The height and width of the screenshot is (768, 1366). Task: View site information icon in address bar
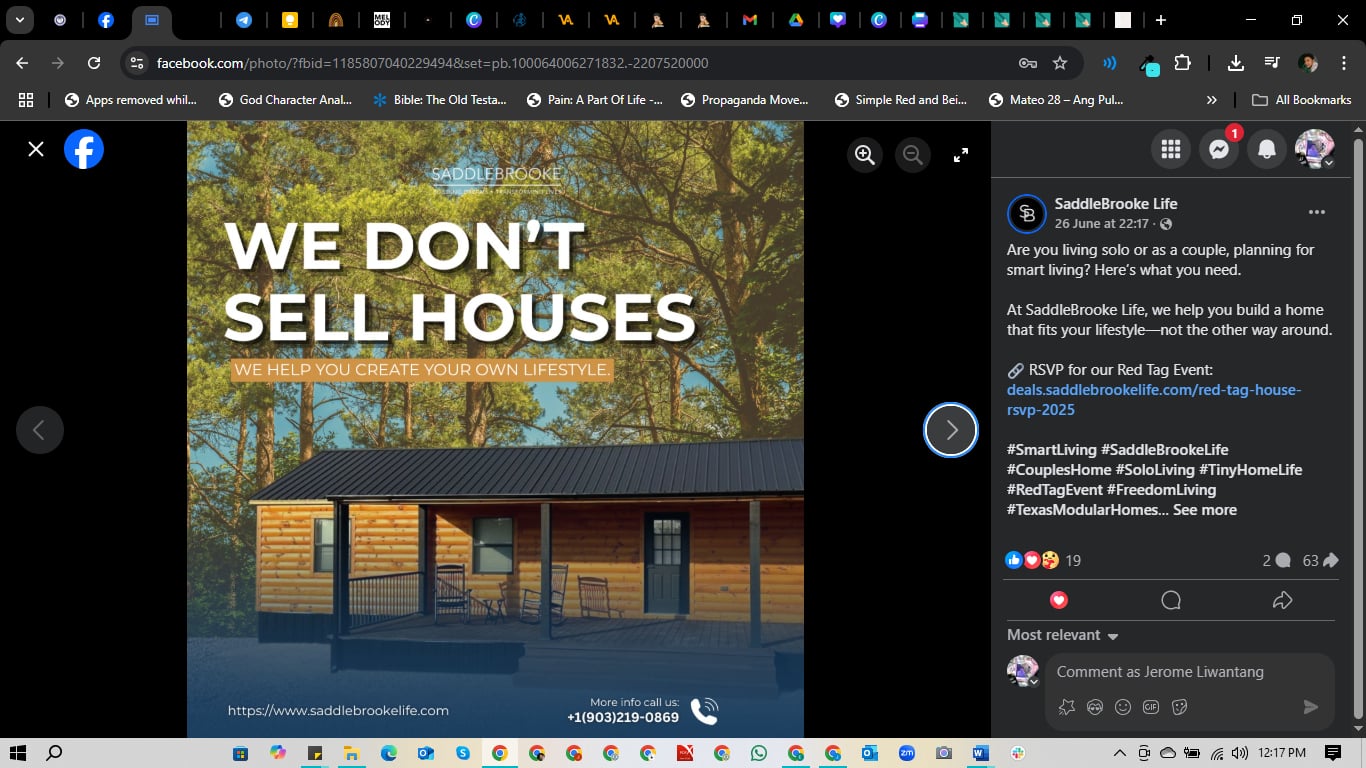click(138, 63)
